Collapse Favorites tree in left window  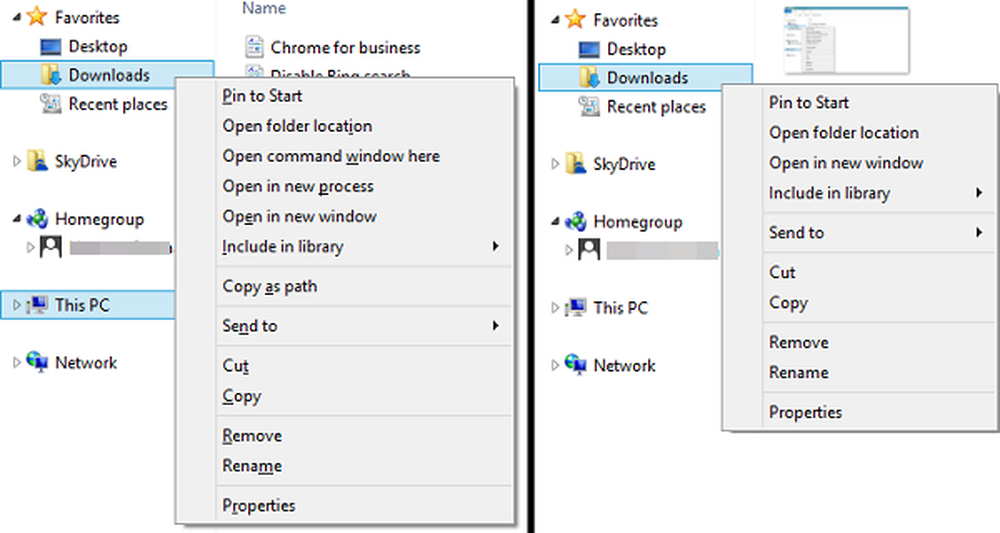coord(17,18)
